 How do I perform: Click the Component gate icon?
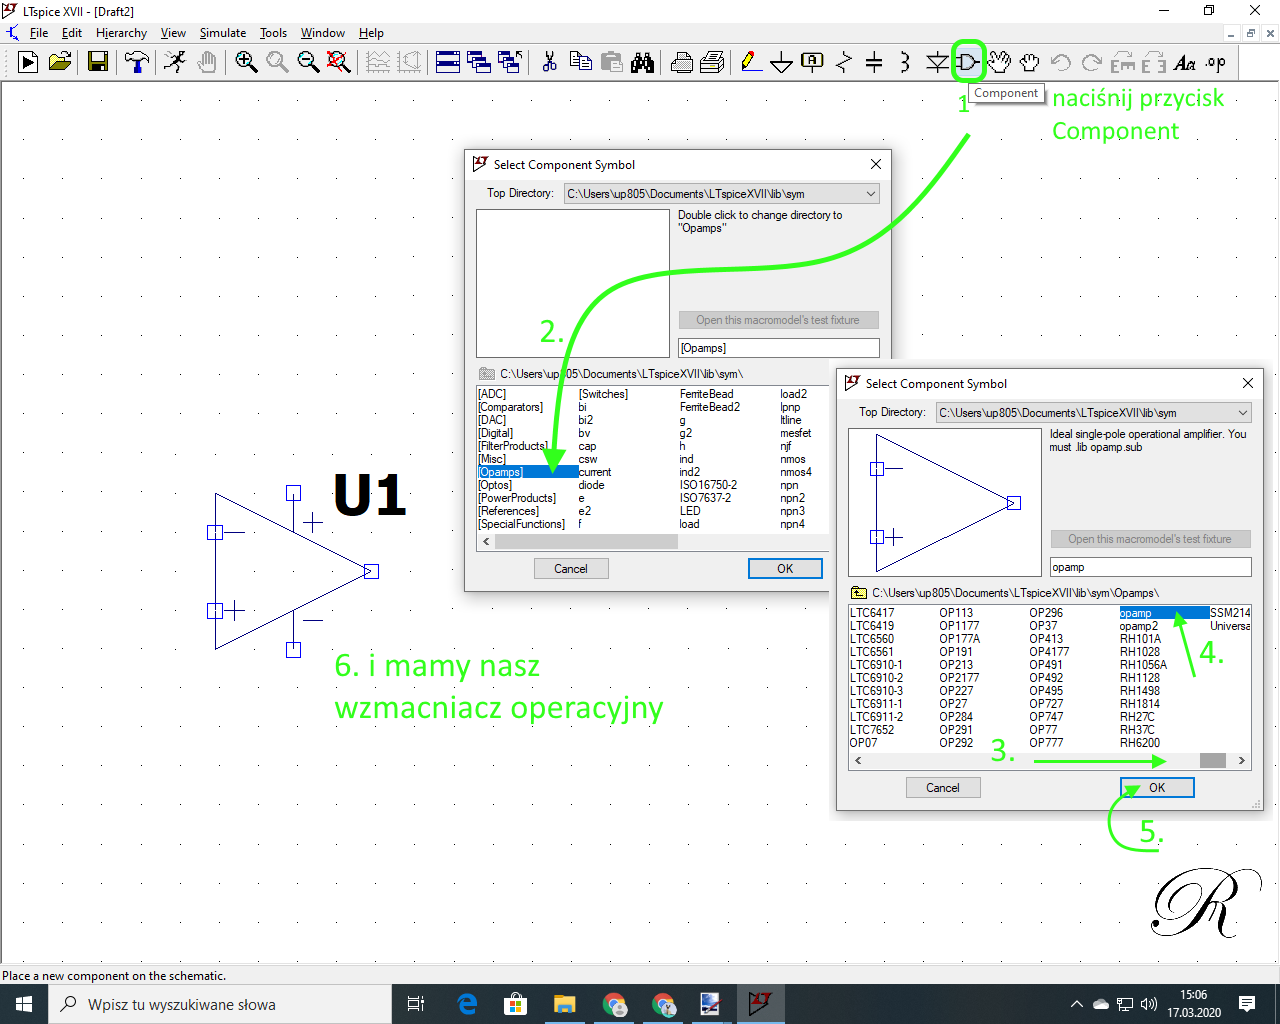(968, 62)
